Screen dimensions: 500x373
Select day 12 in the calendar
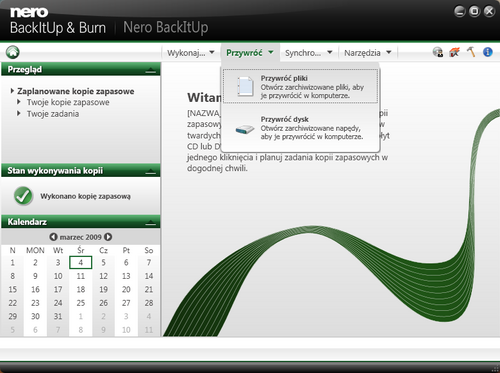(103, 276)
